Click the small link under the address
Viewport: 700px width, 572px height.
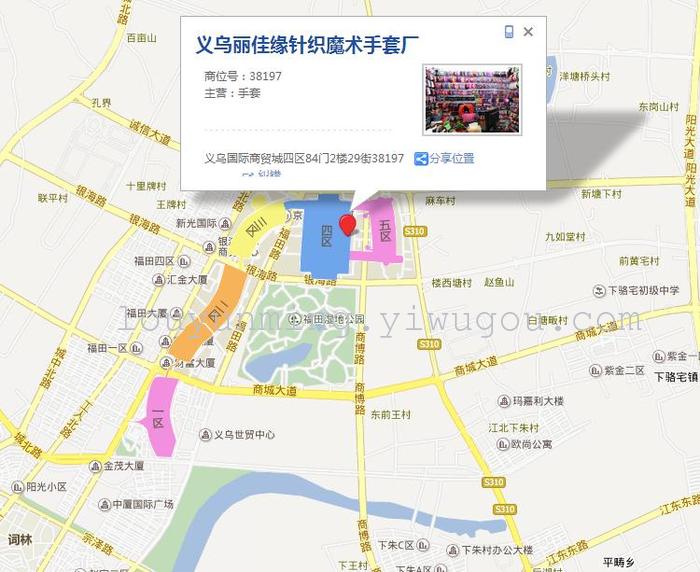pyautogui.click(x=262, y=174)
